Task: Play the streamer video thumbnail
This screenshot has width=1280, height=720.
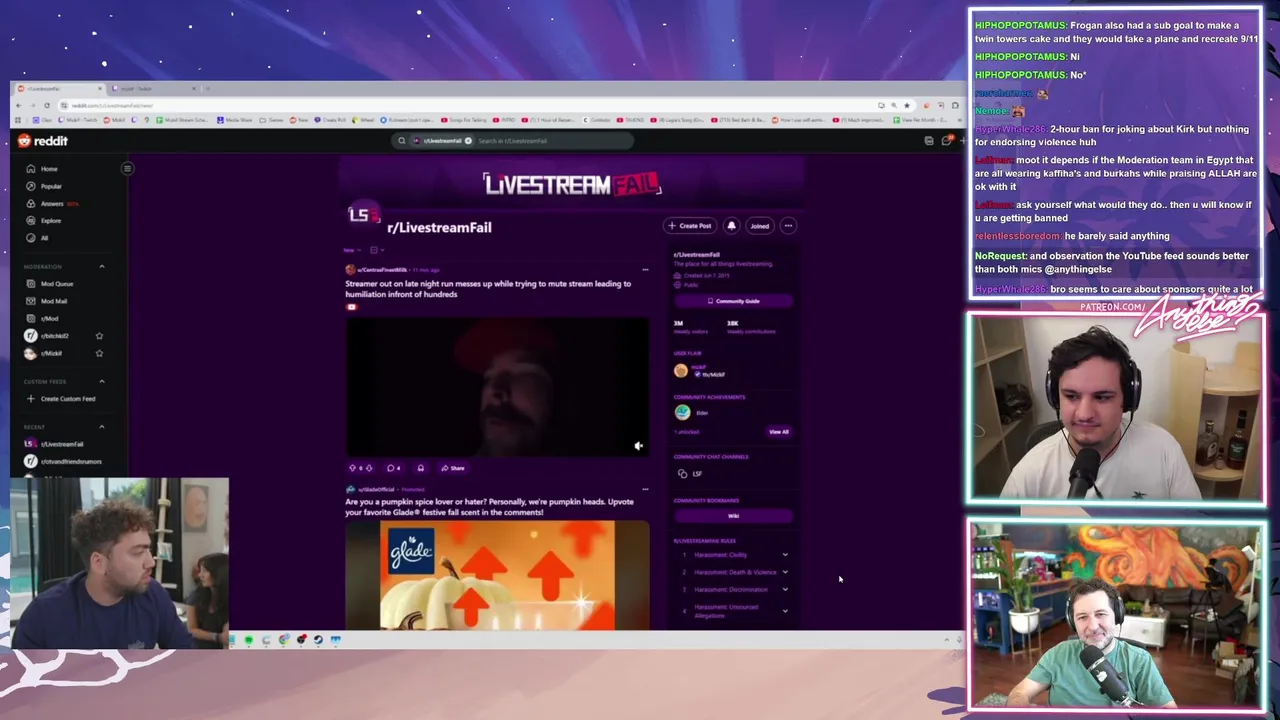Action: (x=498, y=387)
